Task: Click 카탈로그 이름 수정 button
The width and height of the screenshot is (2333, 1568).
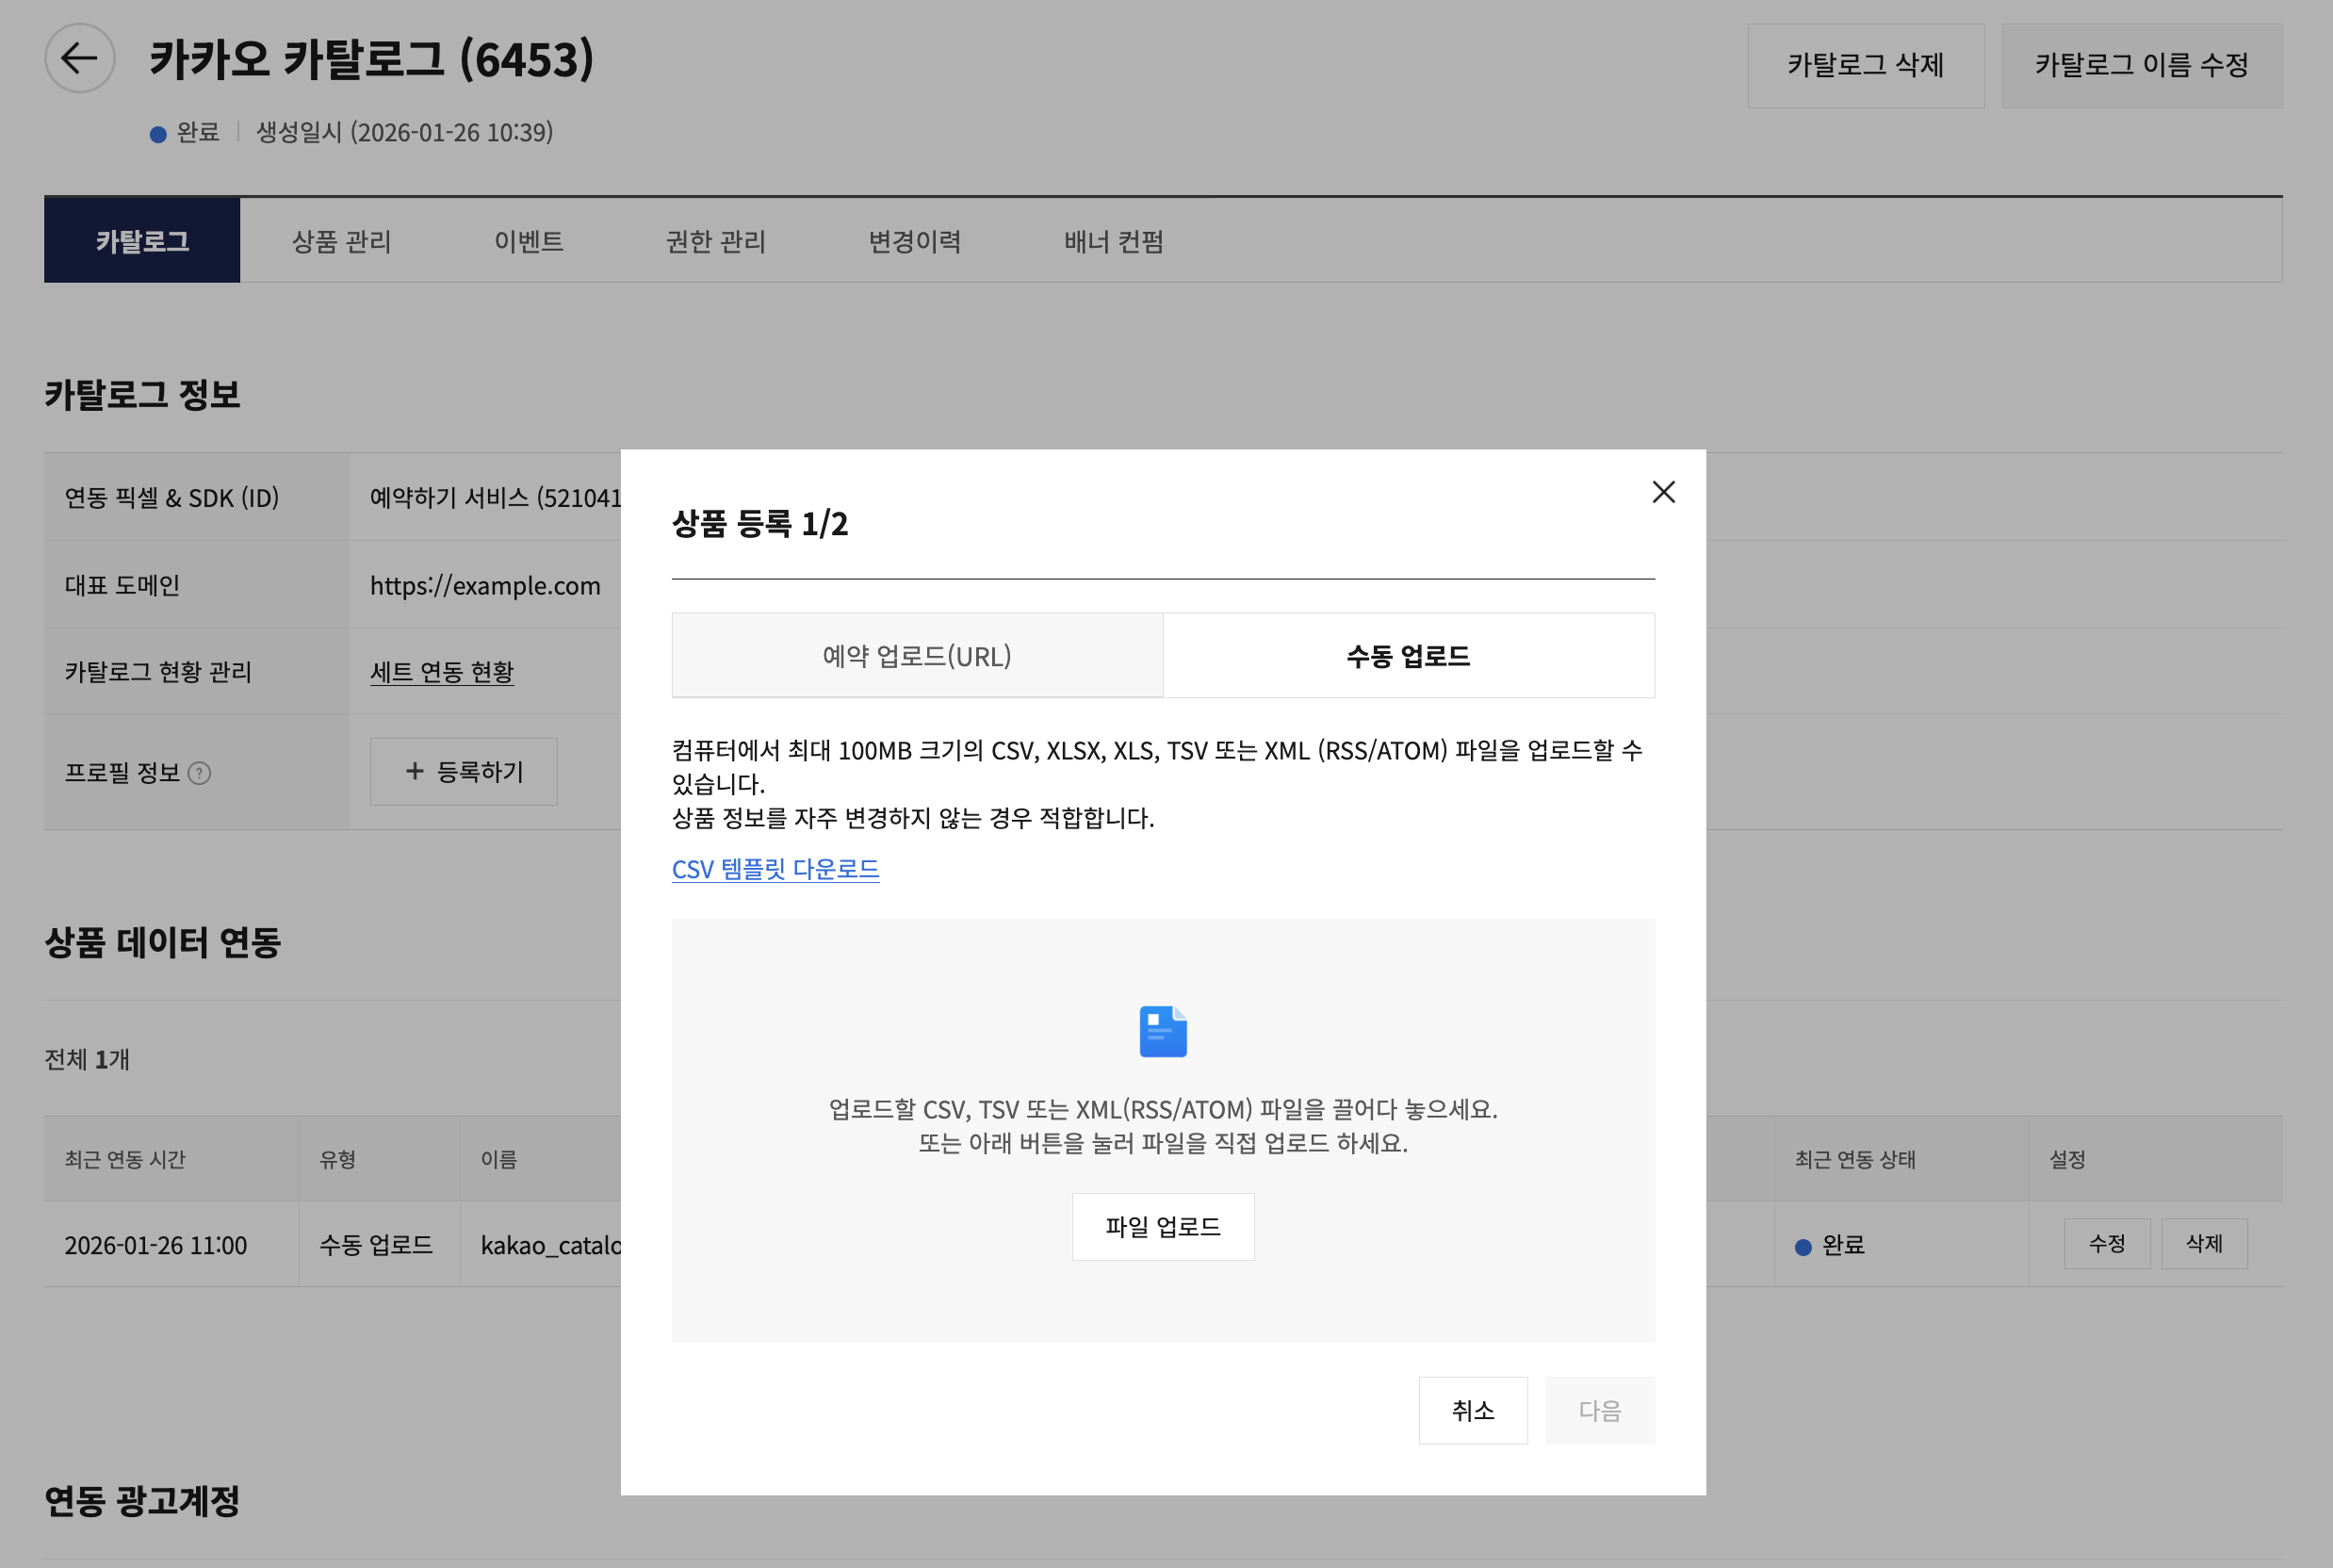Action: pyautogui.click(x=2141, y=66)
